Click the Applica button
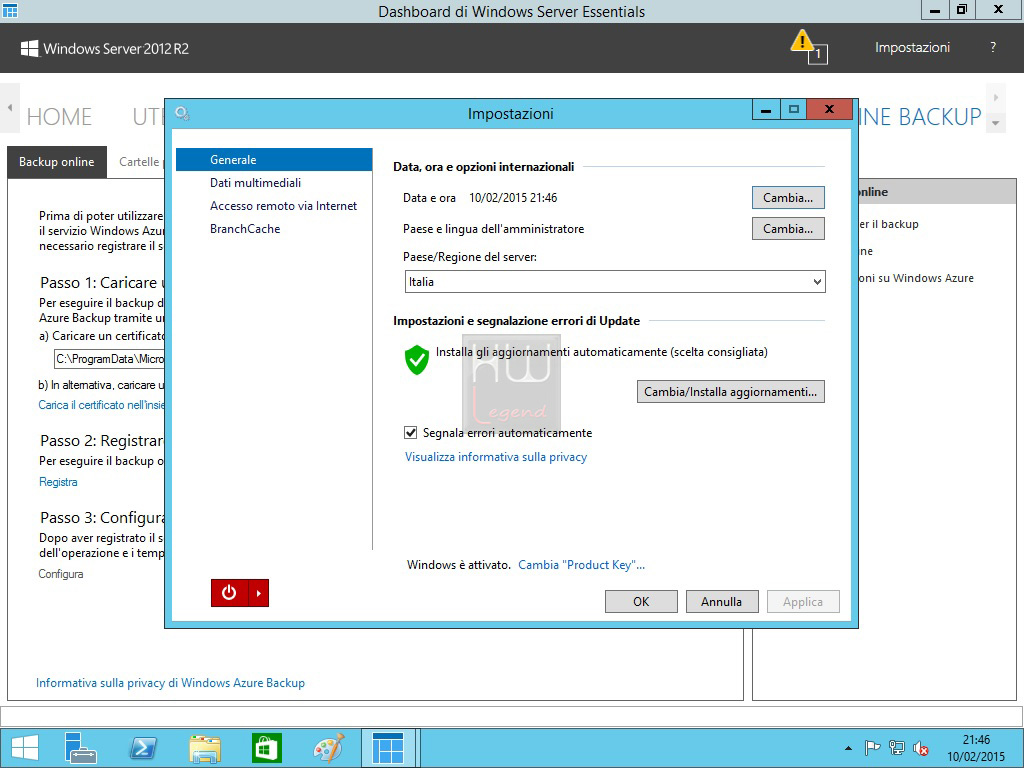 [x=803, y=601]
